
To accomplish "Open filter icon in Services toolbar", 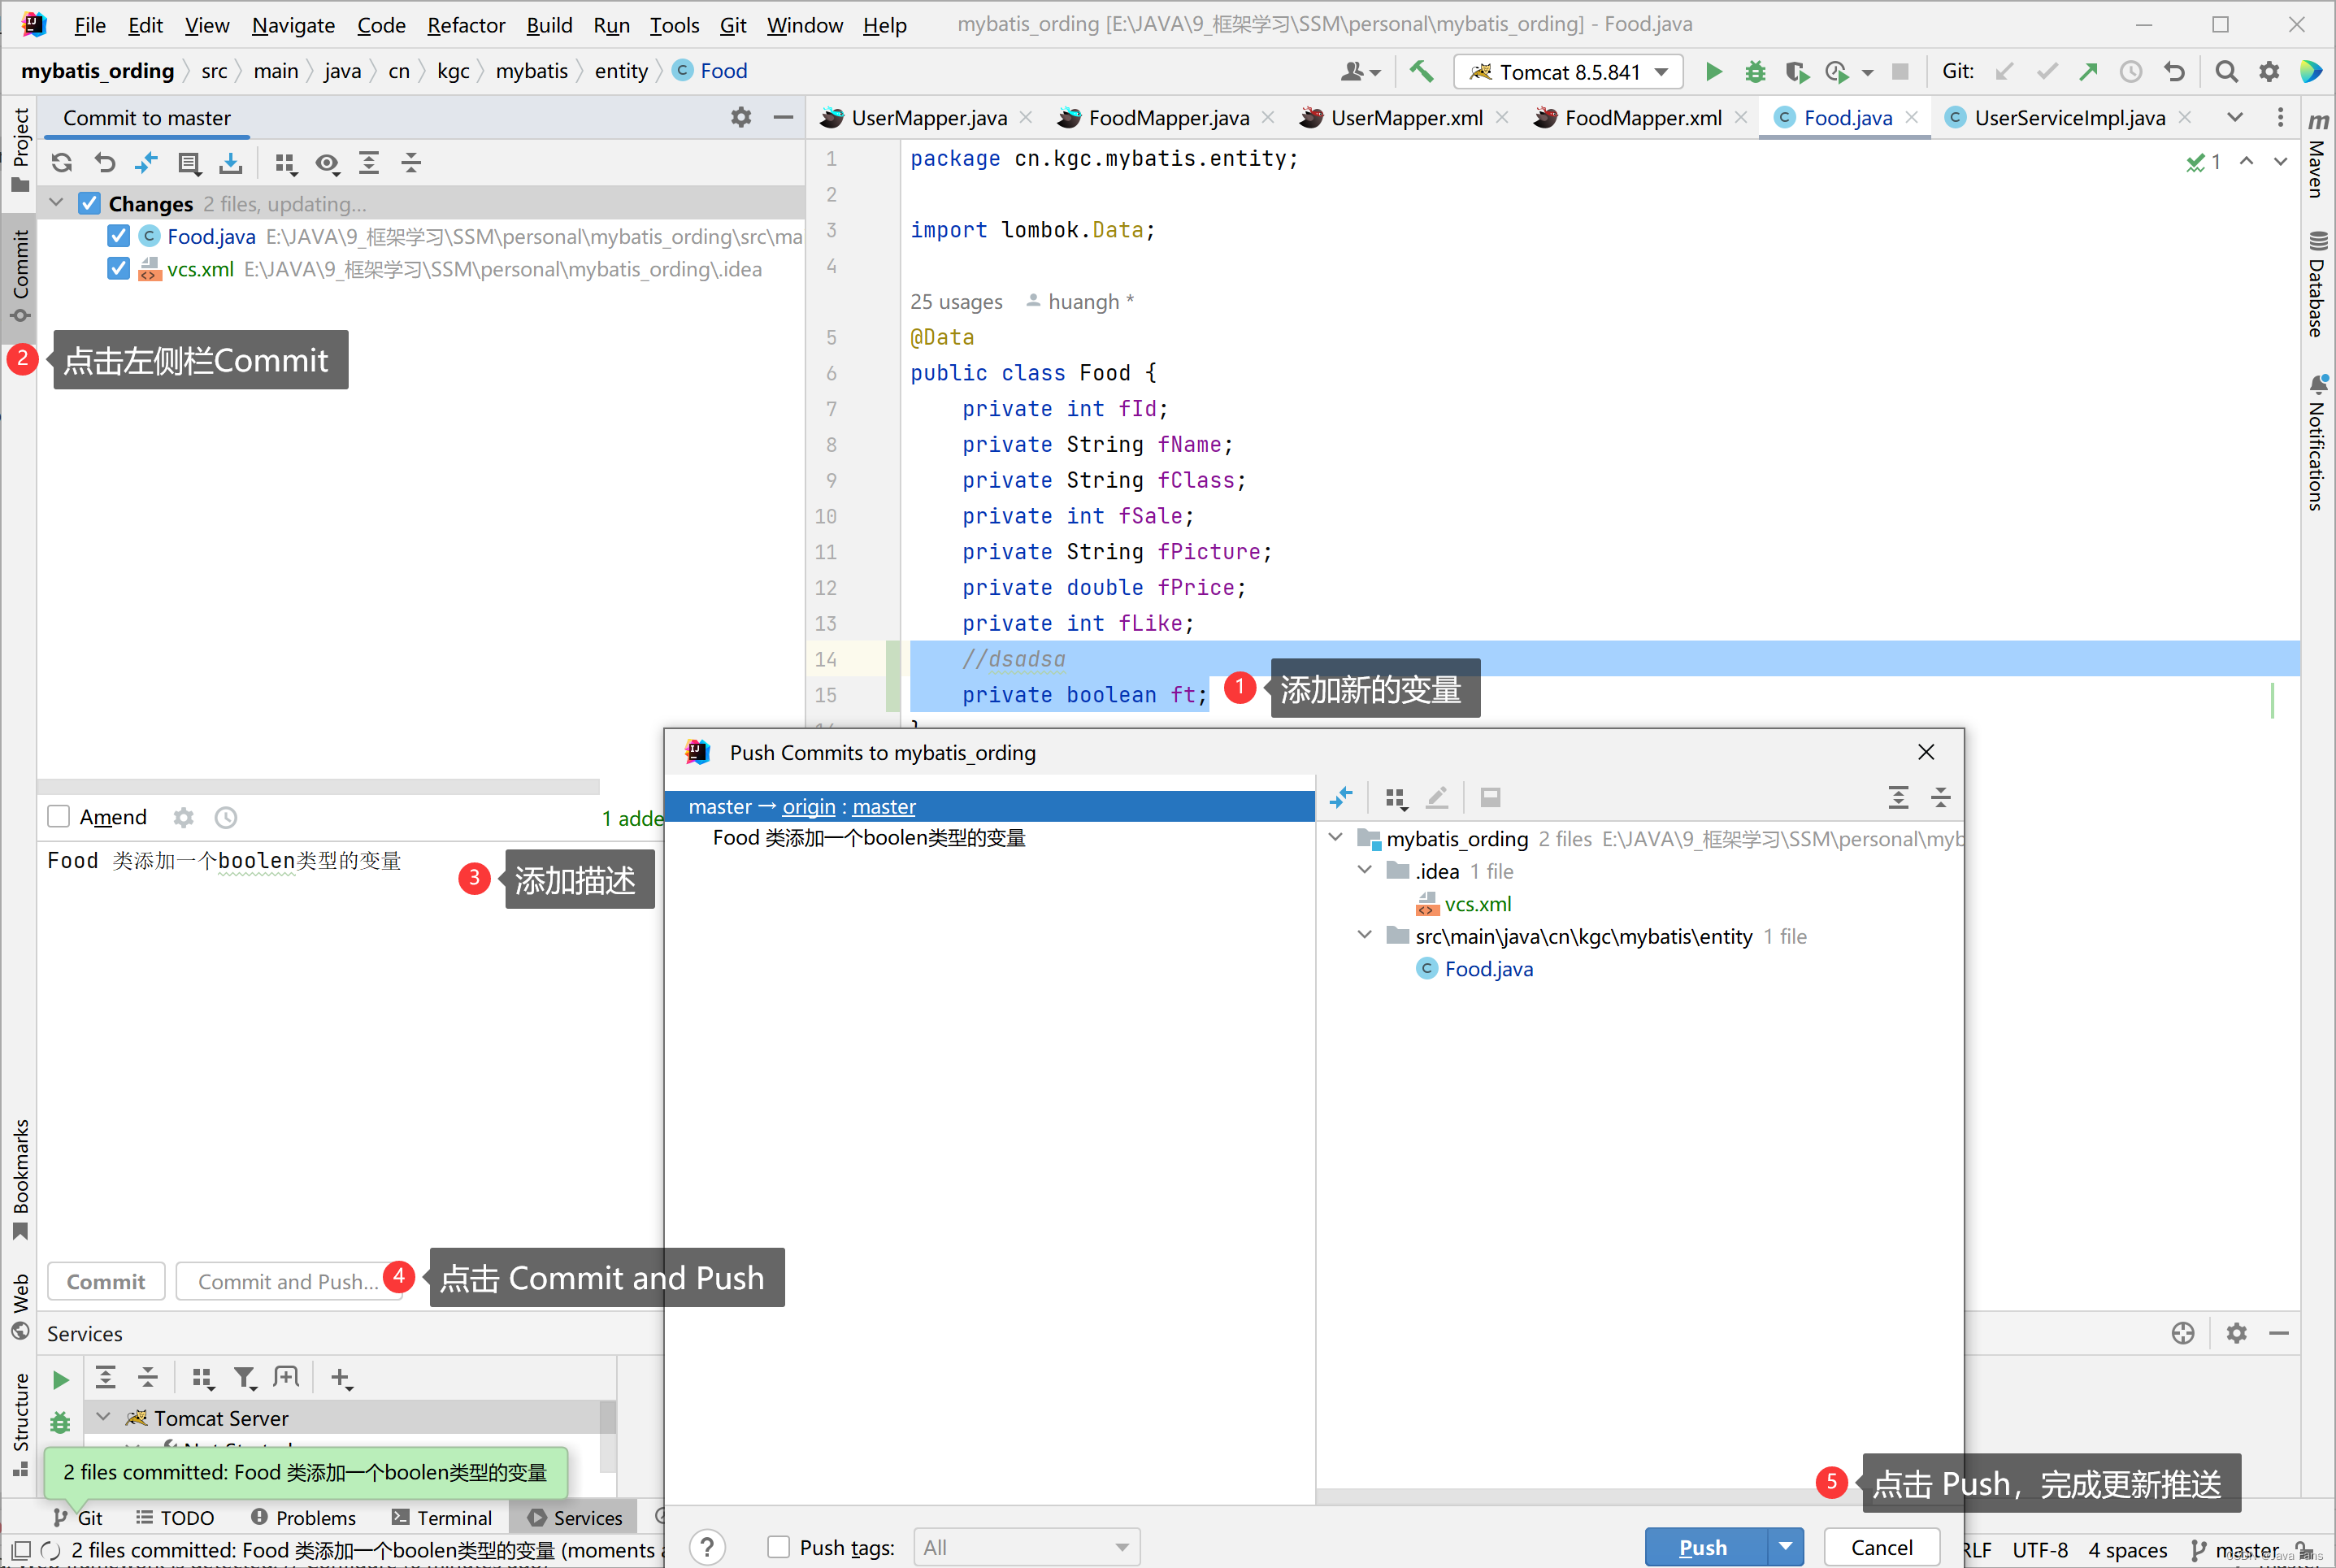I will (245, 1378).
